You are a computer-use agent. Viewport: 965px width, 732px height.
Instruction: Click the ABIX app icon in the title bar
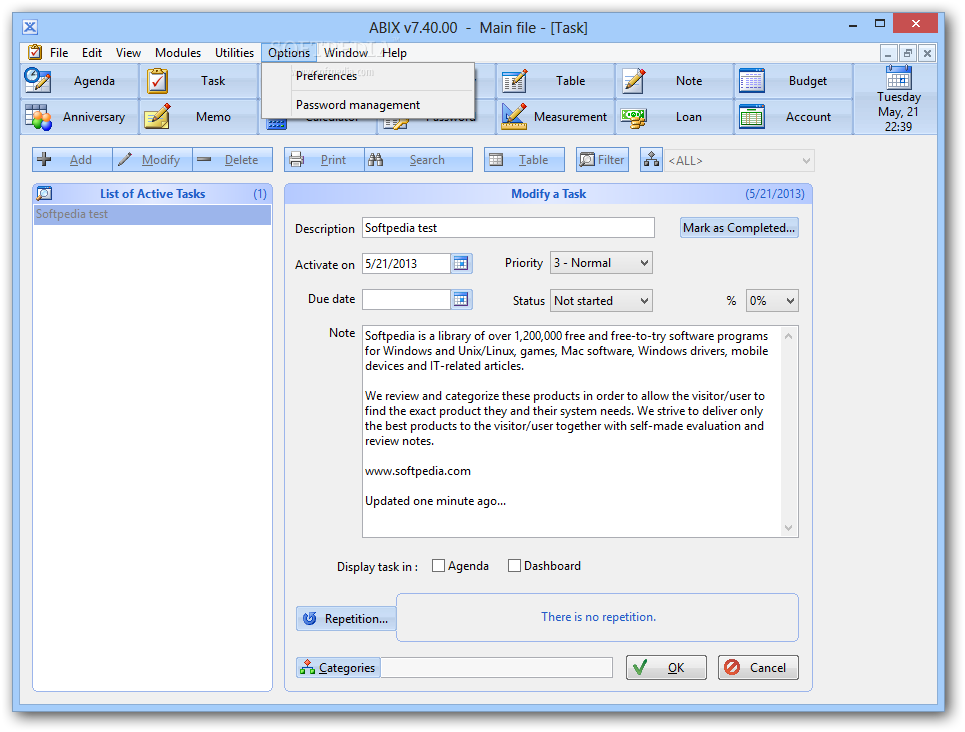(30, 27)
